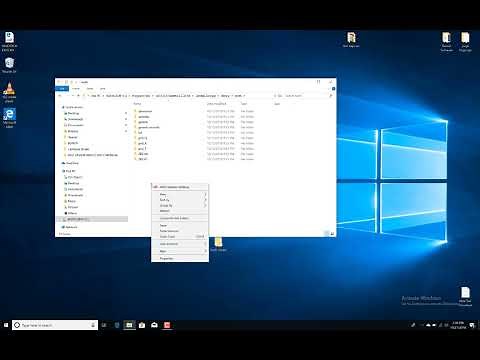
Task: Choose Paste shortcut in context menu
Action: (180, 231)
